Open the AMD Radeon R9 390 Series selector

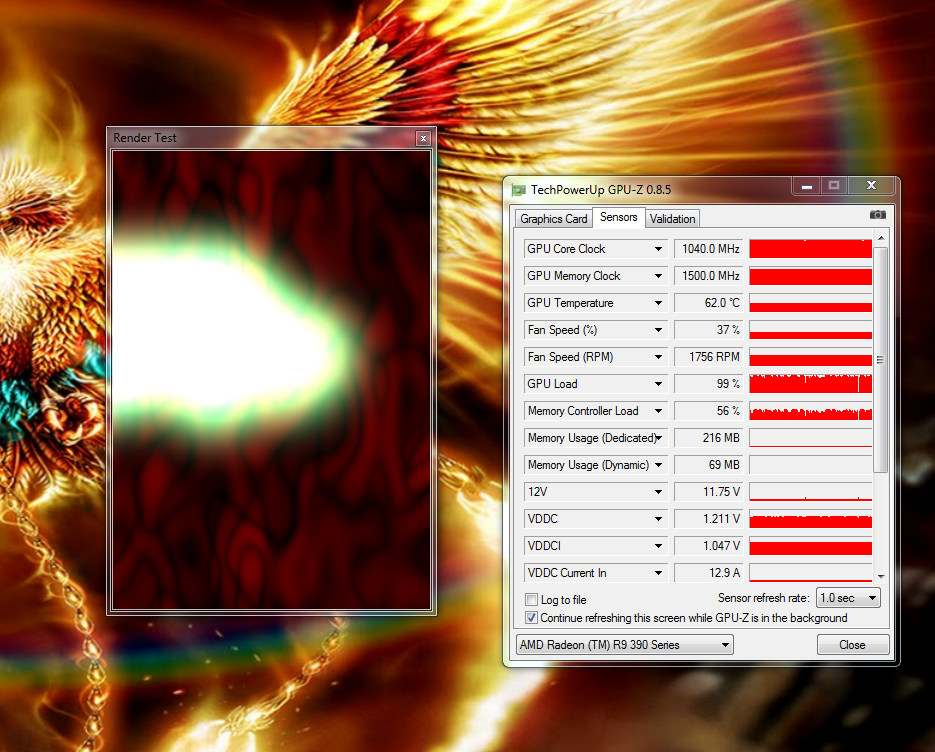pyautogui.click(x=624, y=645)
